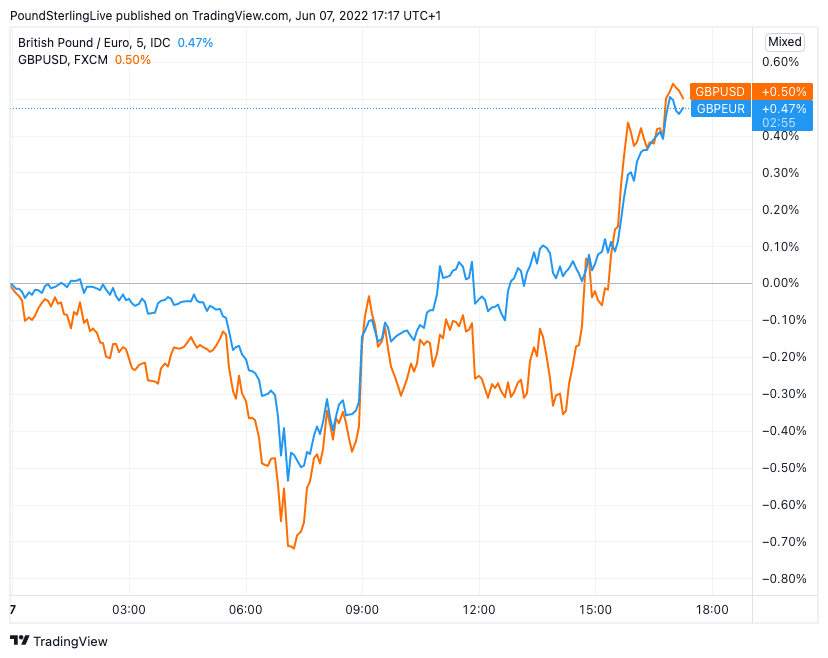Click the 12:00 time axis label
828x658 pixels.
479,610
